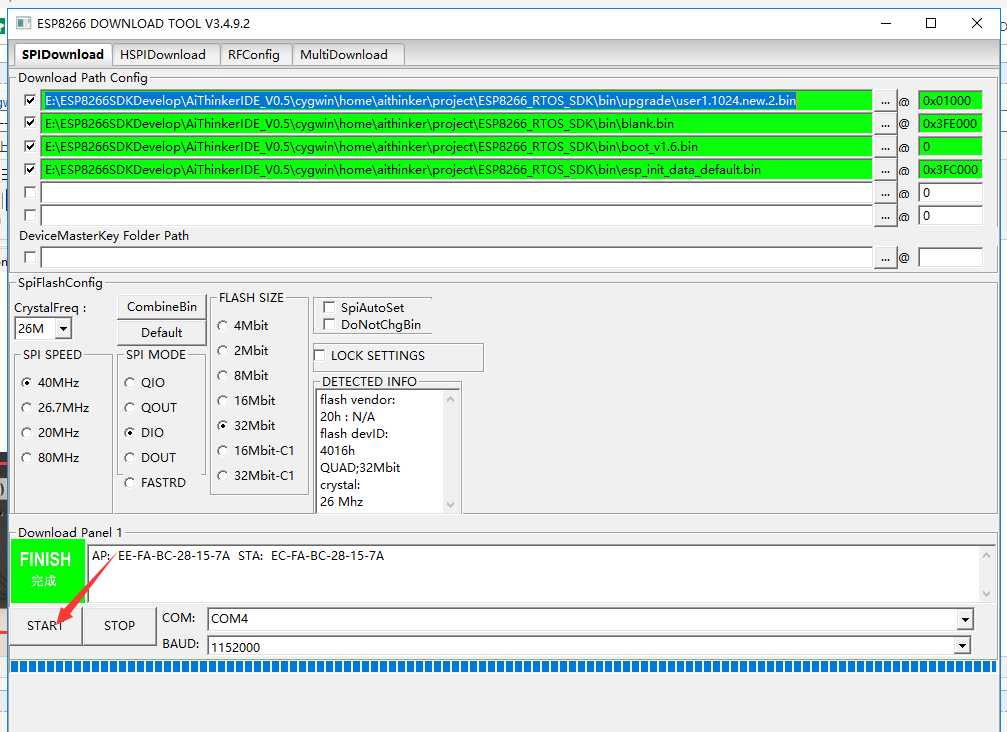Browse for the boot_v1.6.bin file path
Image resolution: width=1007 pixels, height=732 pixels.
click(x=886, y=146)
